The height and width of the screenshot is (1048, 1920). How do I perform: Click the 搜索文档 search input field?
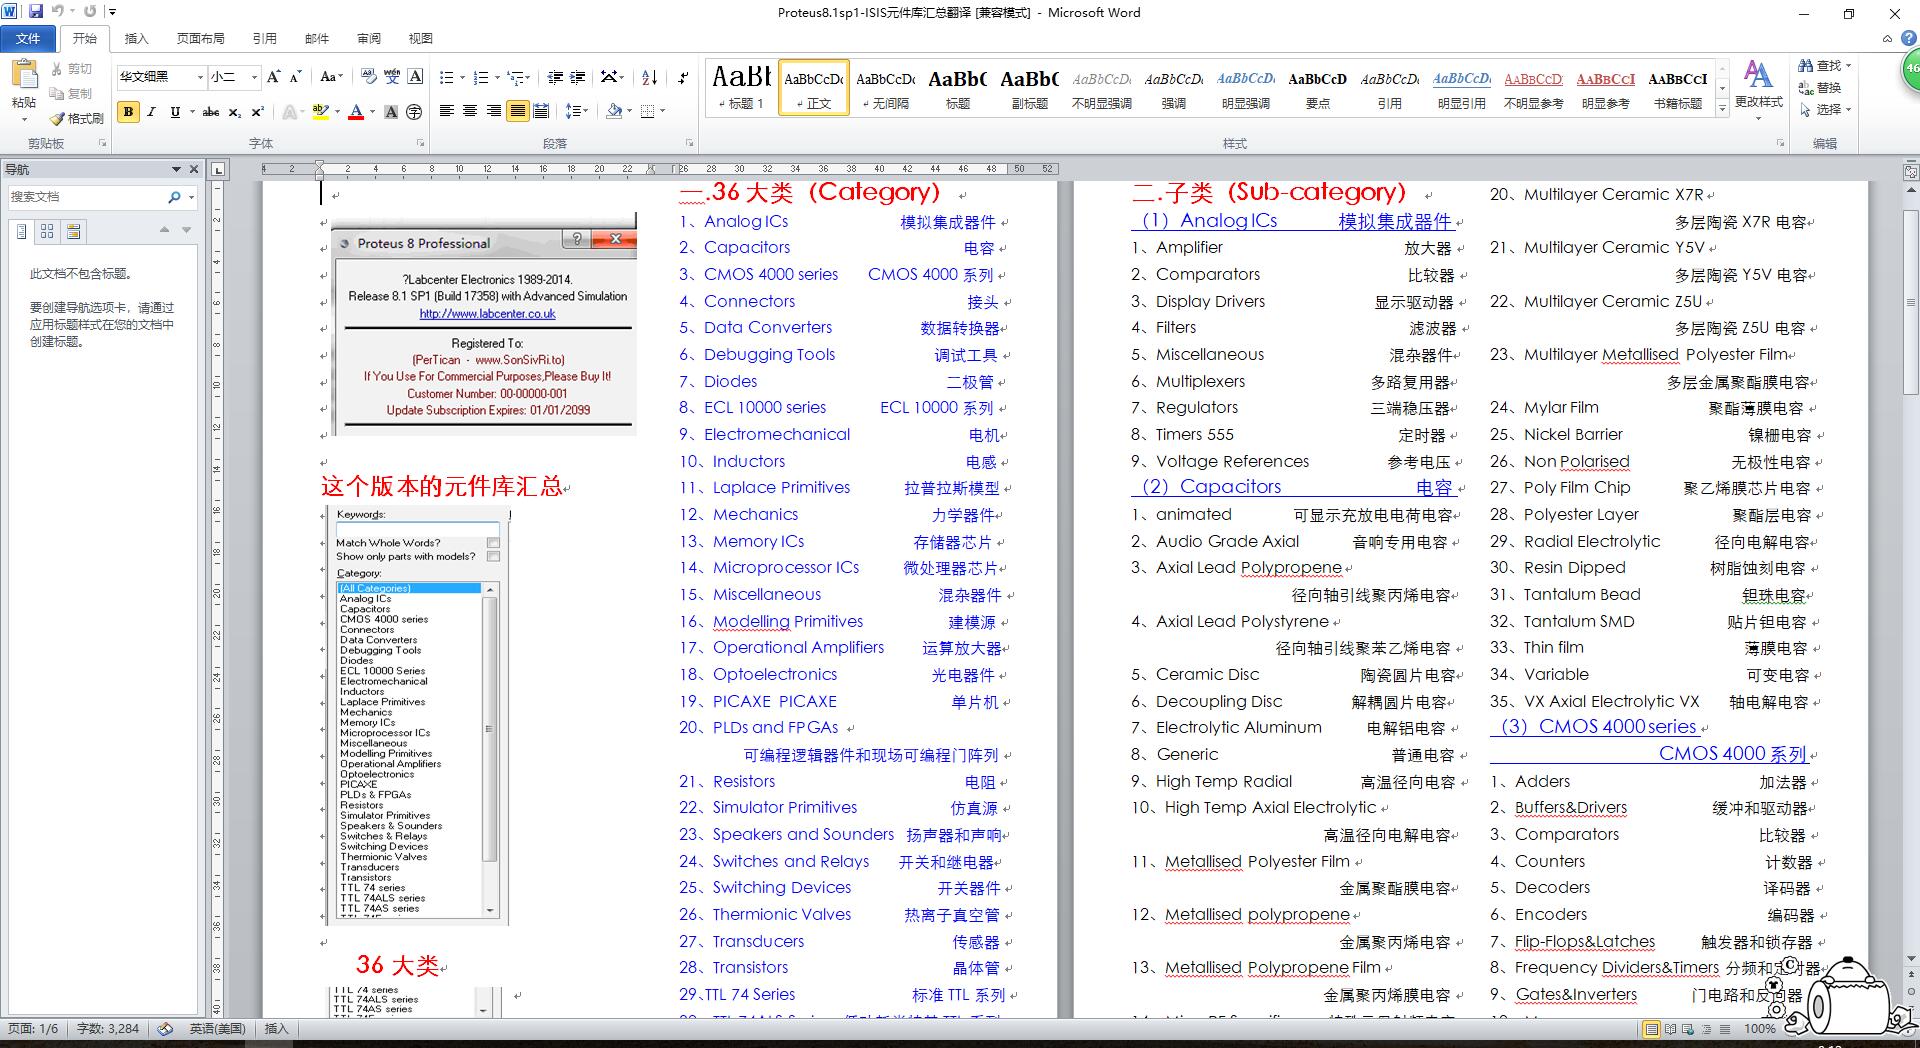87,197
